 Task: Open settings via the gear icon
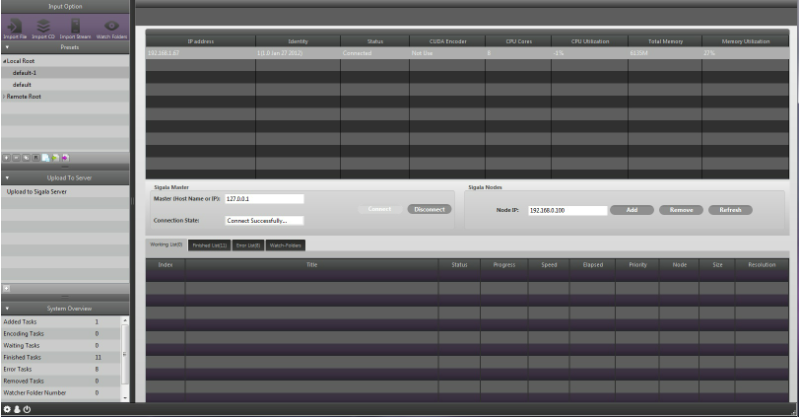7,409
